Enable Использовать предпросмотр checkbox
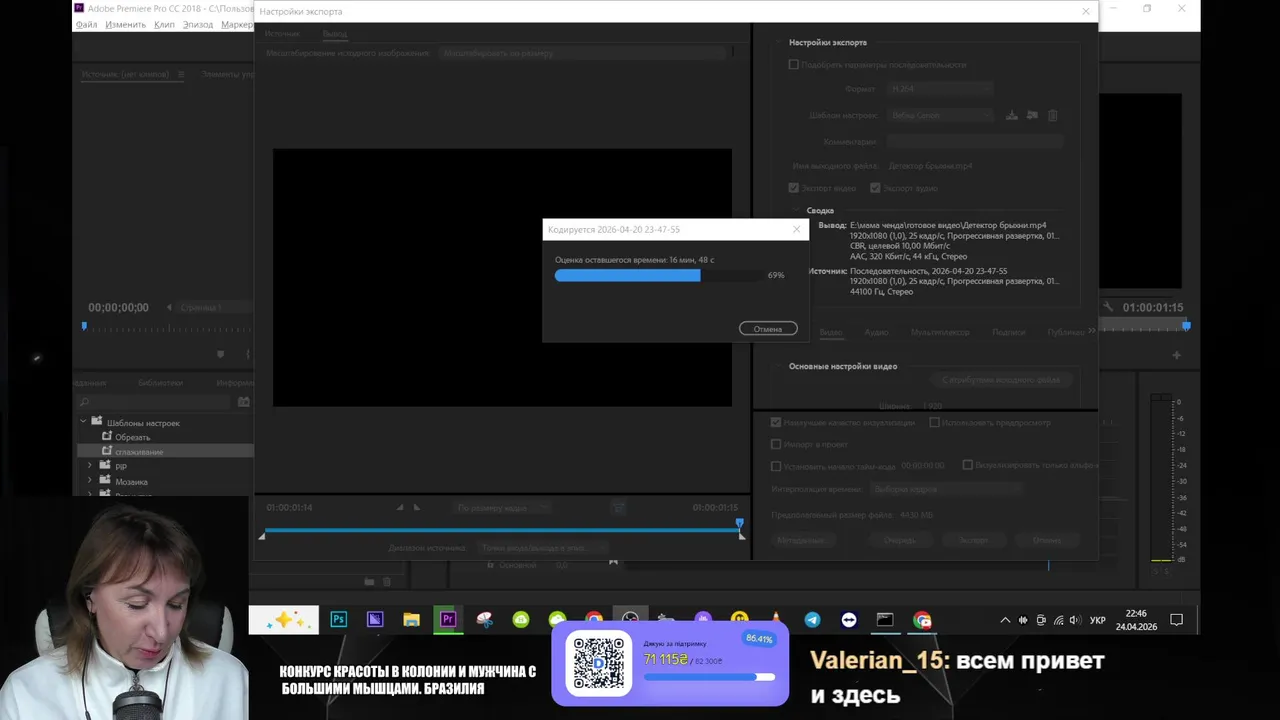This screenshot has width=1280, height=720. click(935, 422)
